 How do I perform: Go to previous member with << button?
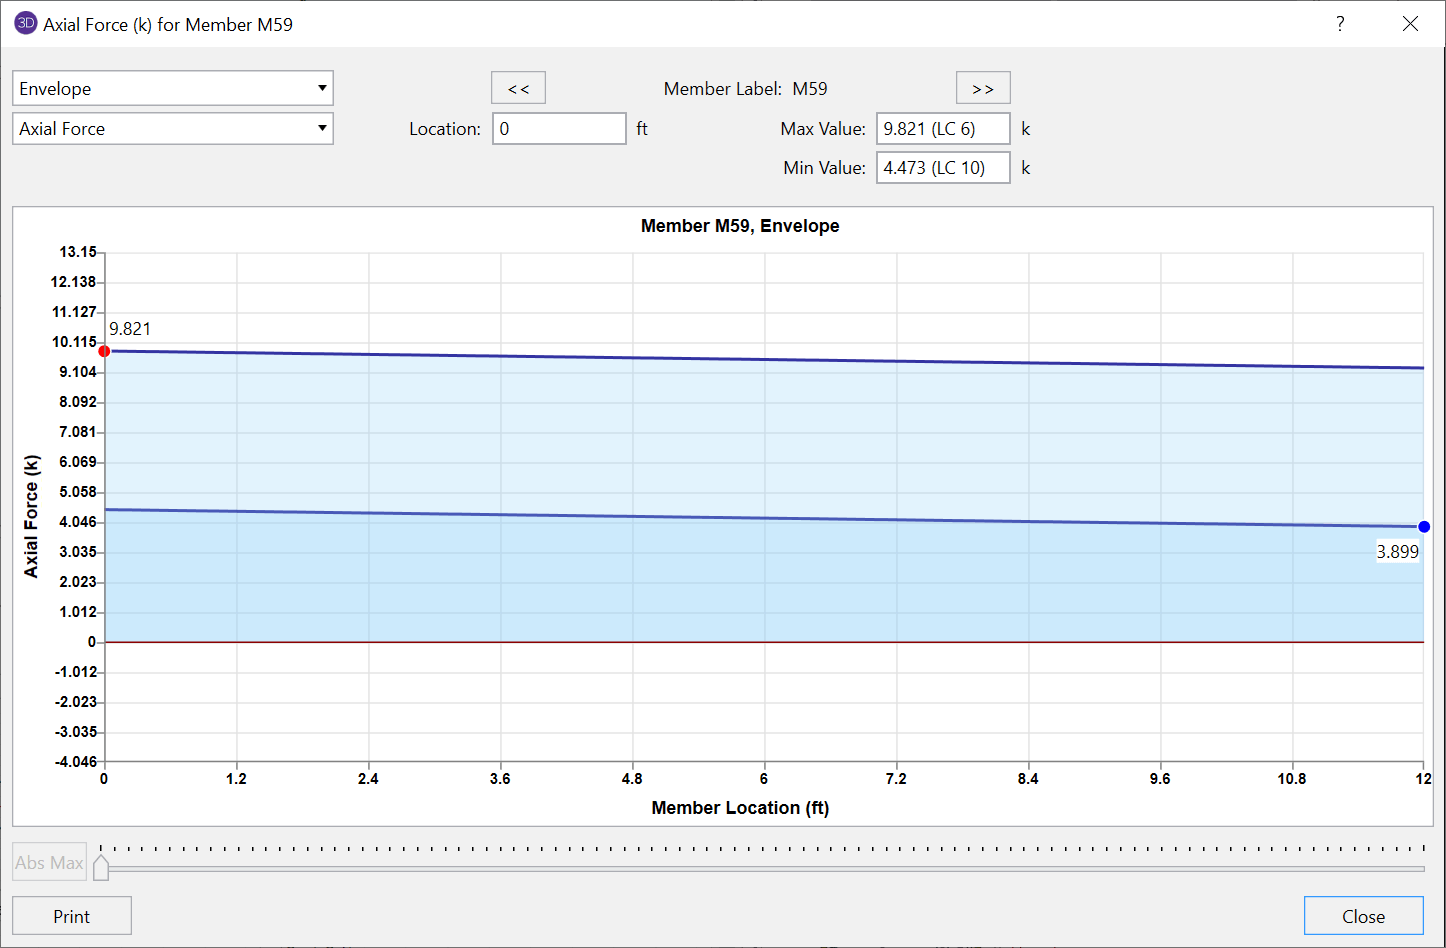point(518,88)
